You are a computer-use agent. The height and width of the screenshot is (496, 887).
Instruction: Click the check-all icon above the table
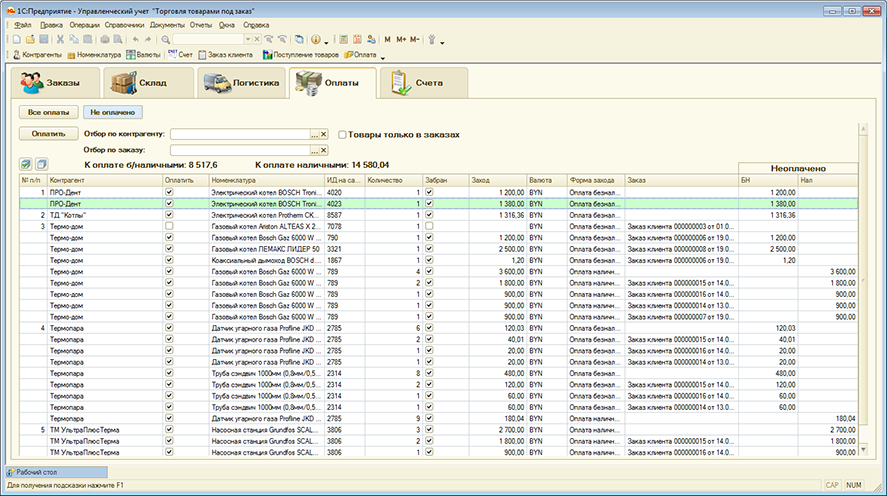click(x=25, y=164)
